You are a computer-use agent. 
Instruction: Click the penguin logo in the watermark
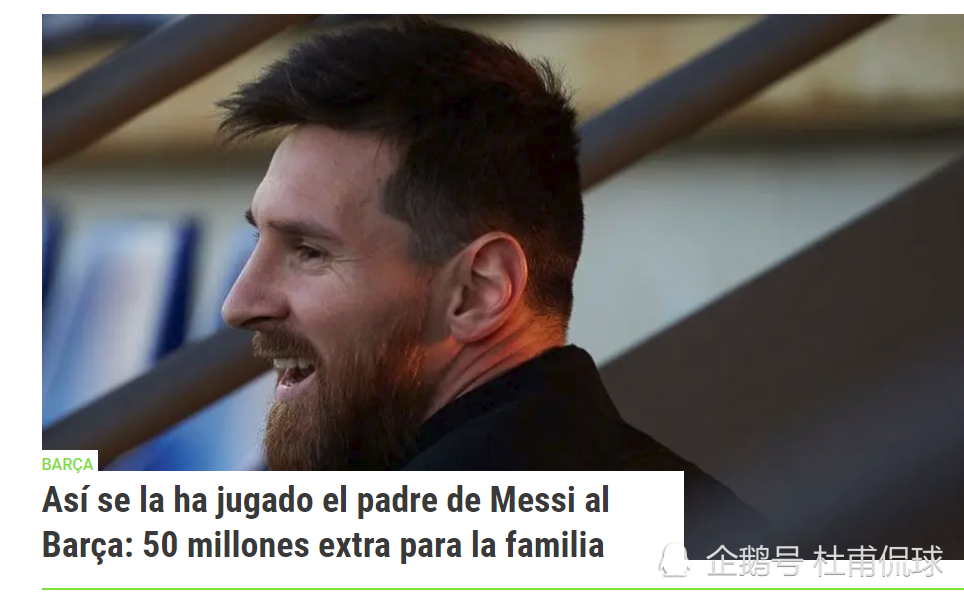coord(674,559)
